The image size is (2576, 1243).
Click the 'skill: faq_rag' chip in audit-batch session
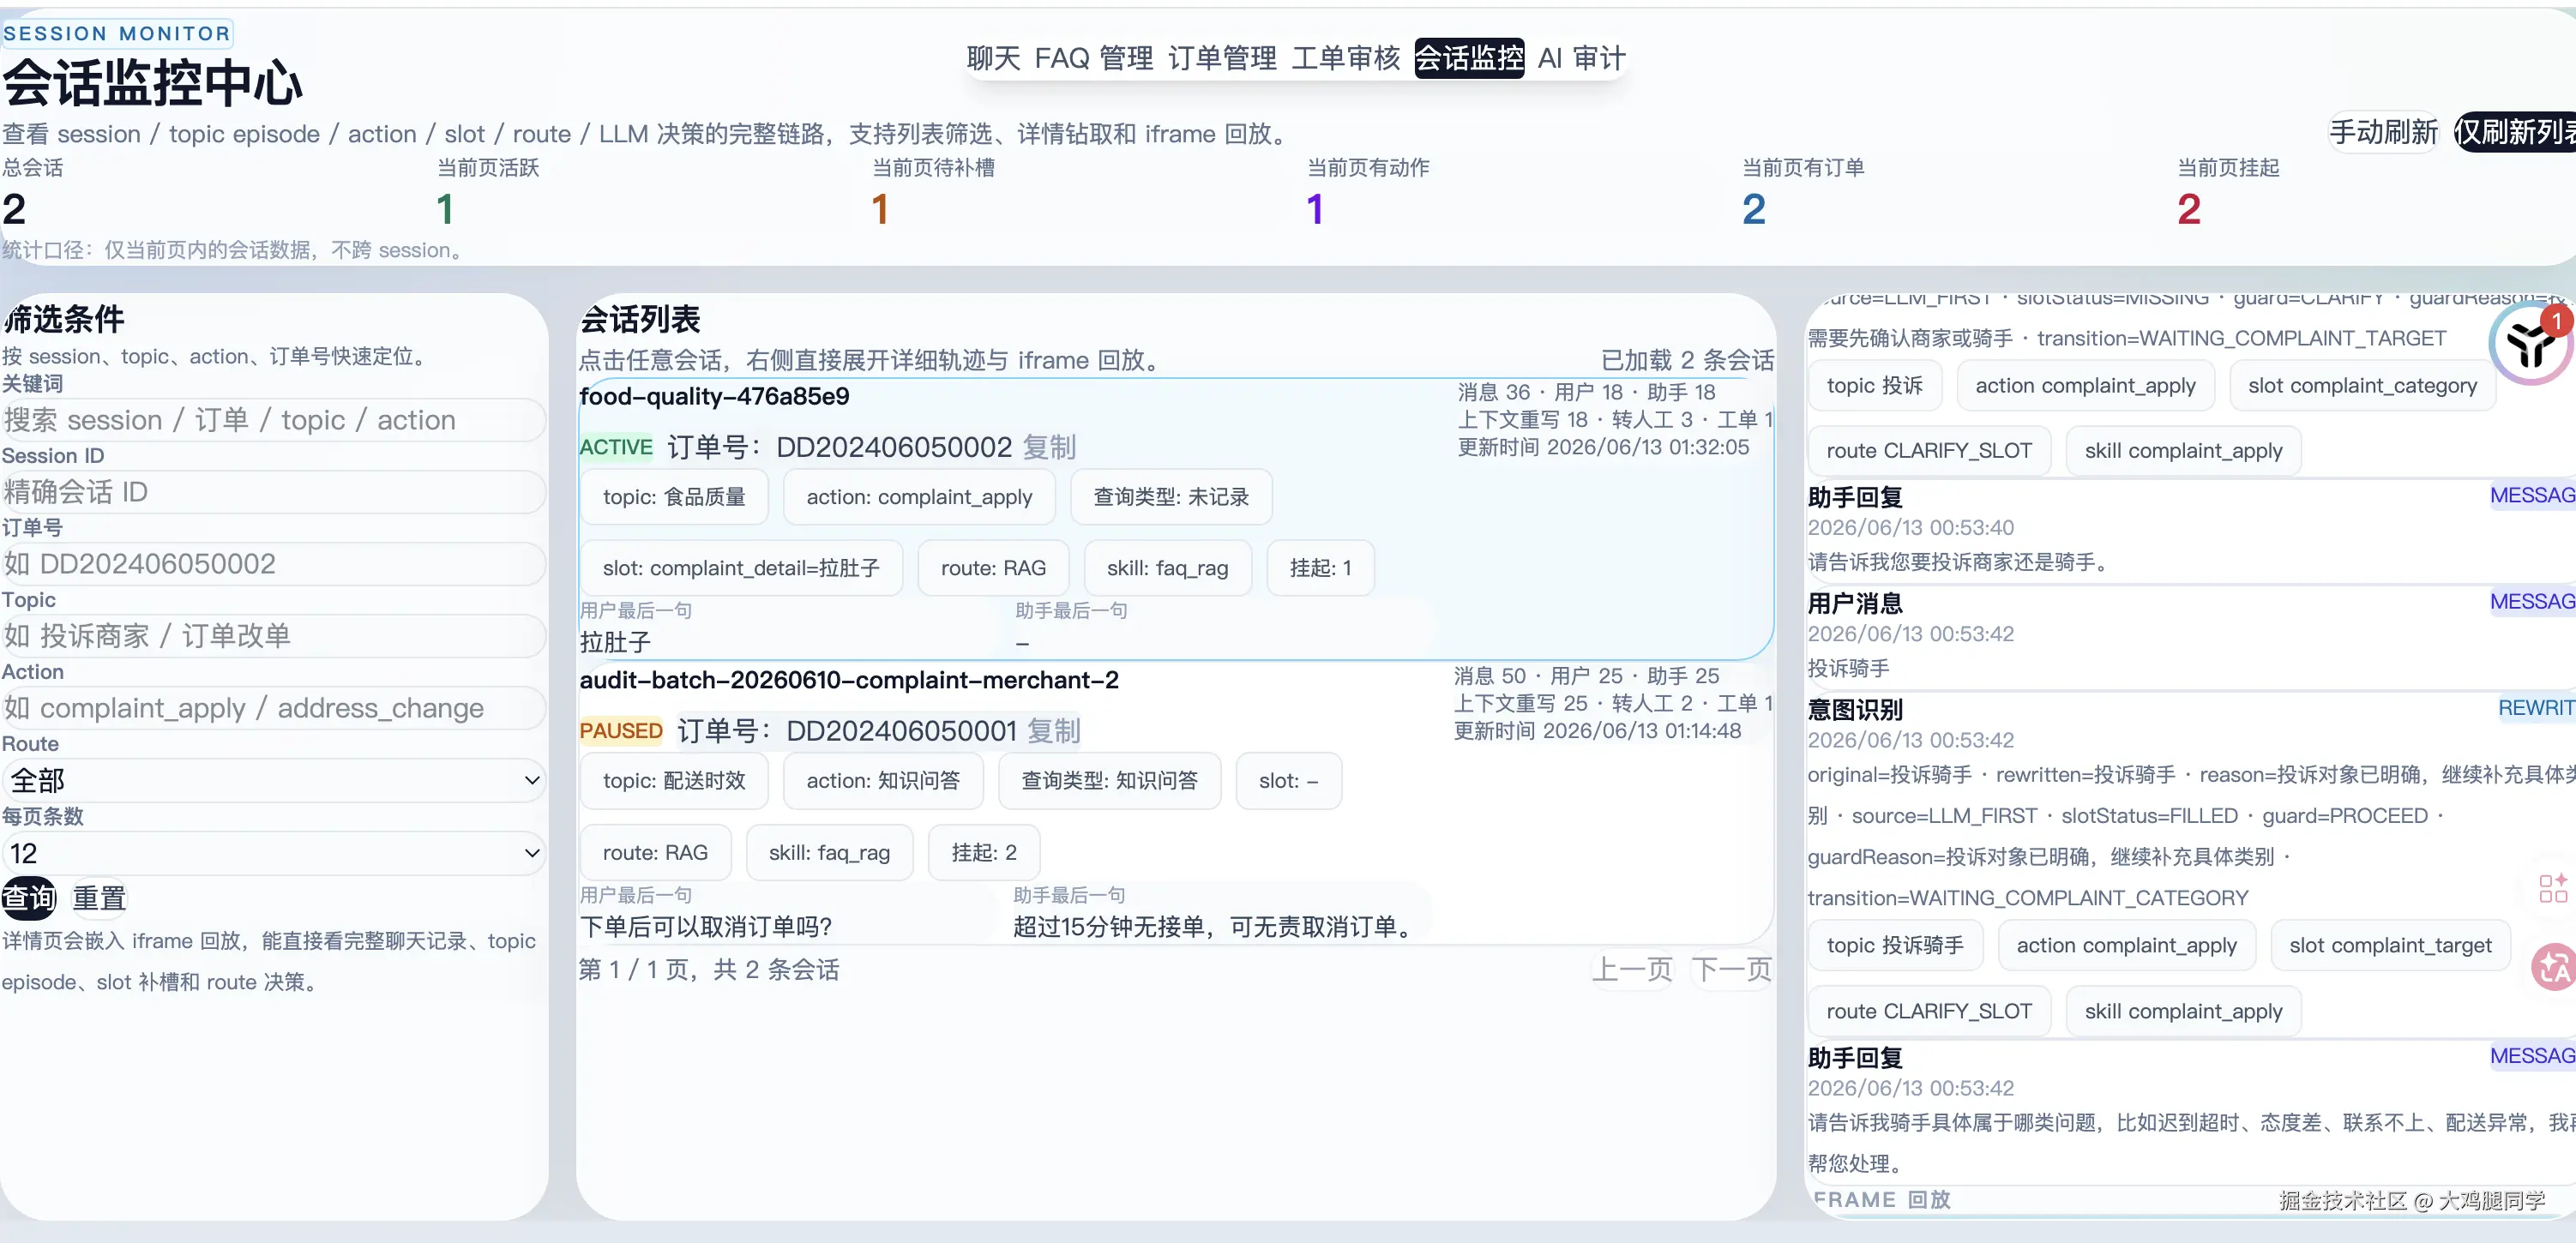(829, 853)
